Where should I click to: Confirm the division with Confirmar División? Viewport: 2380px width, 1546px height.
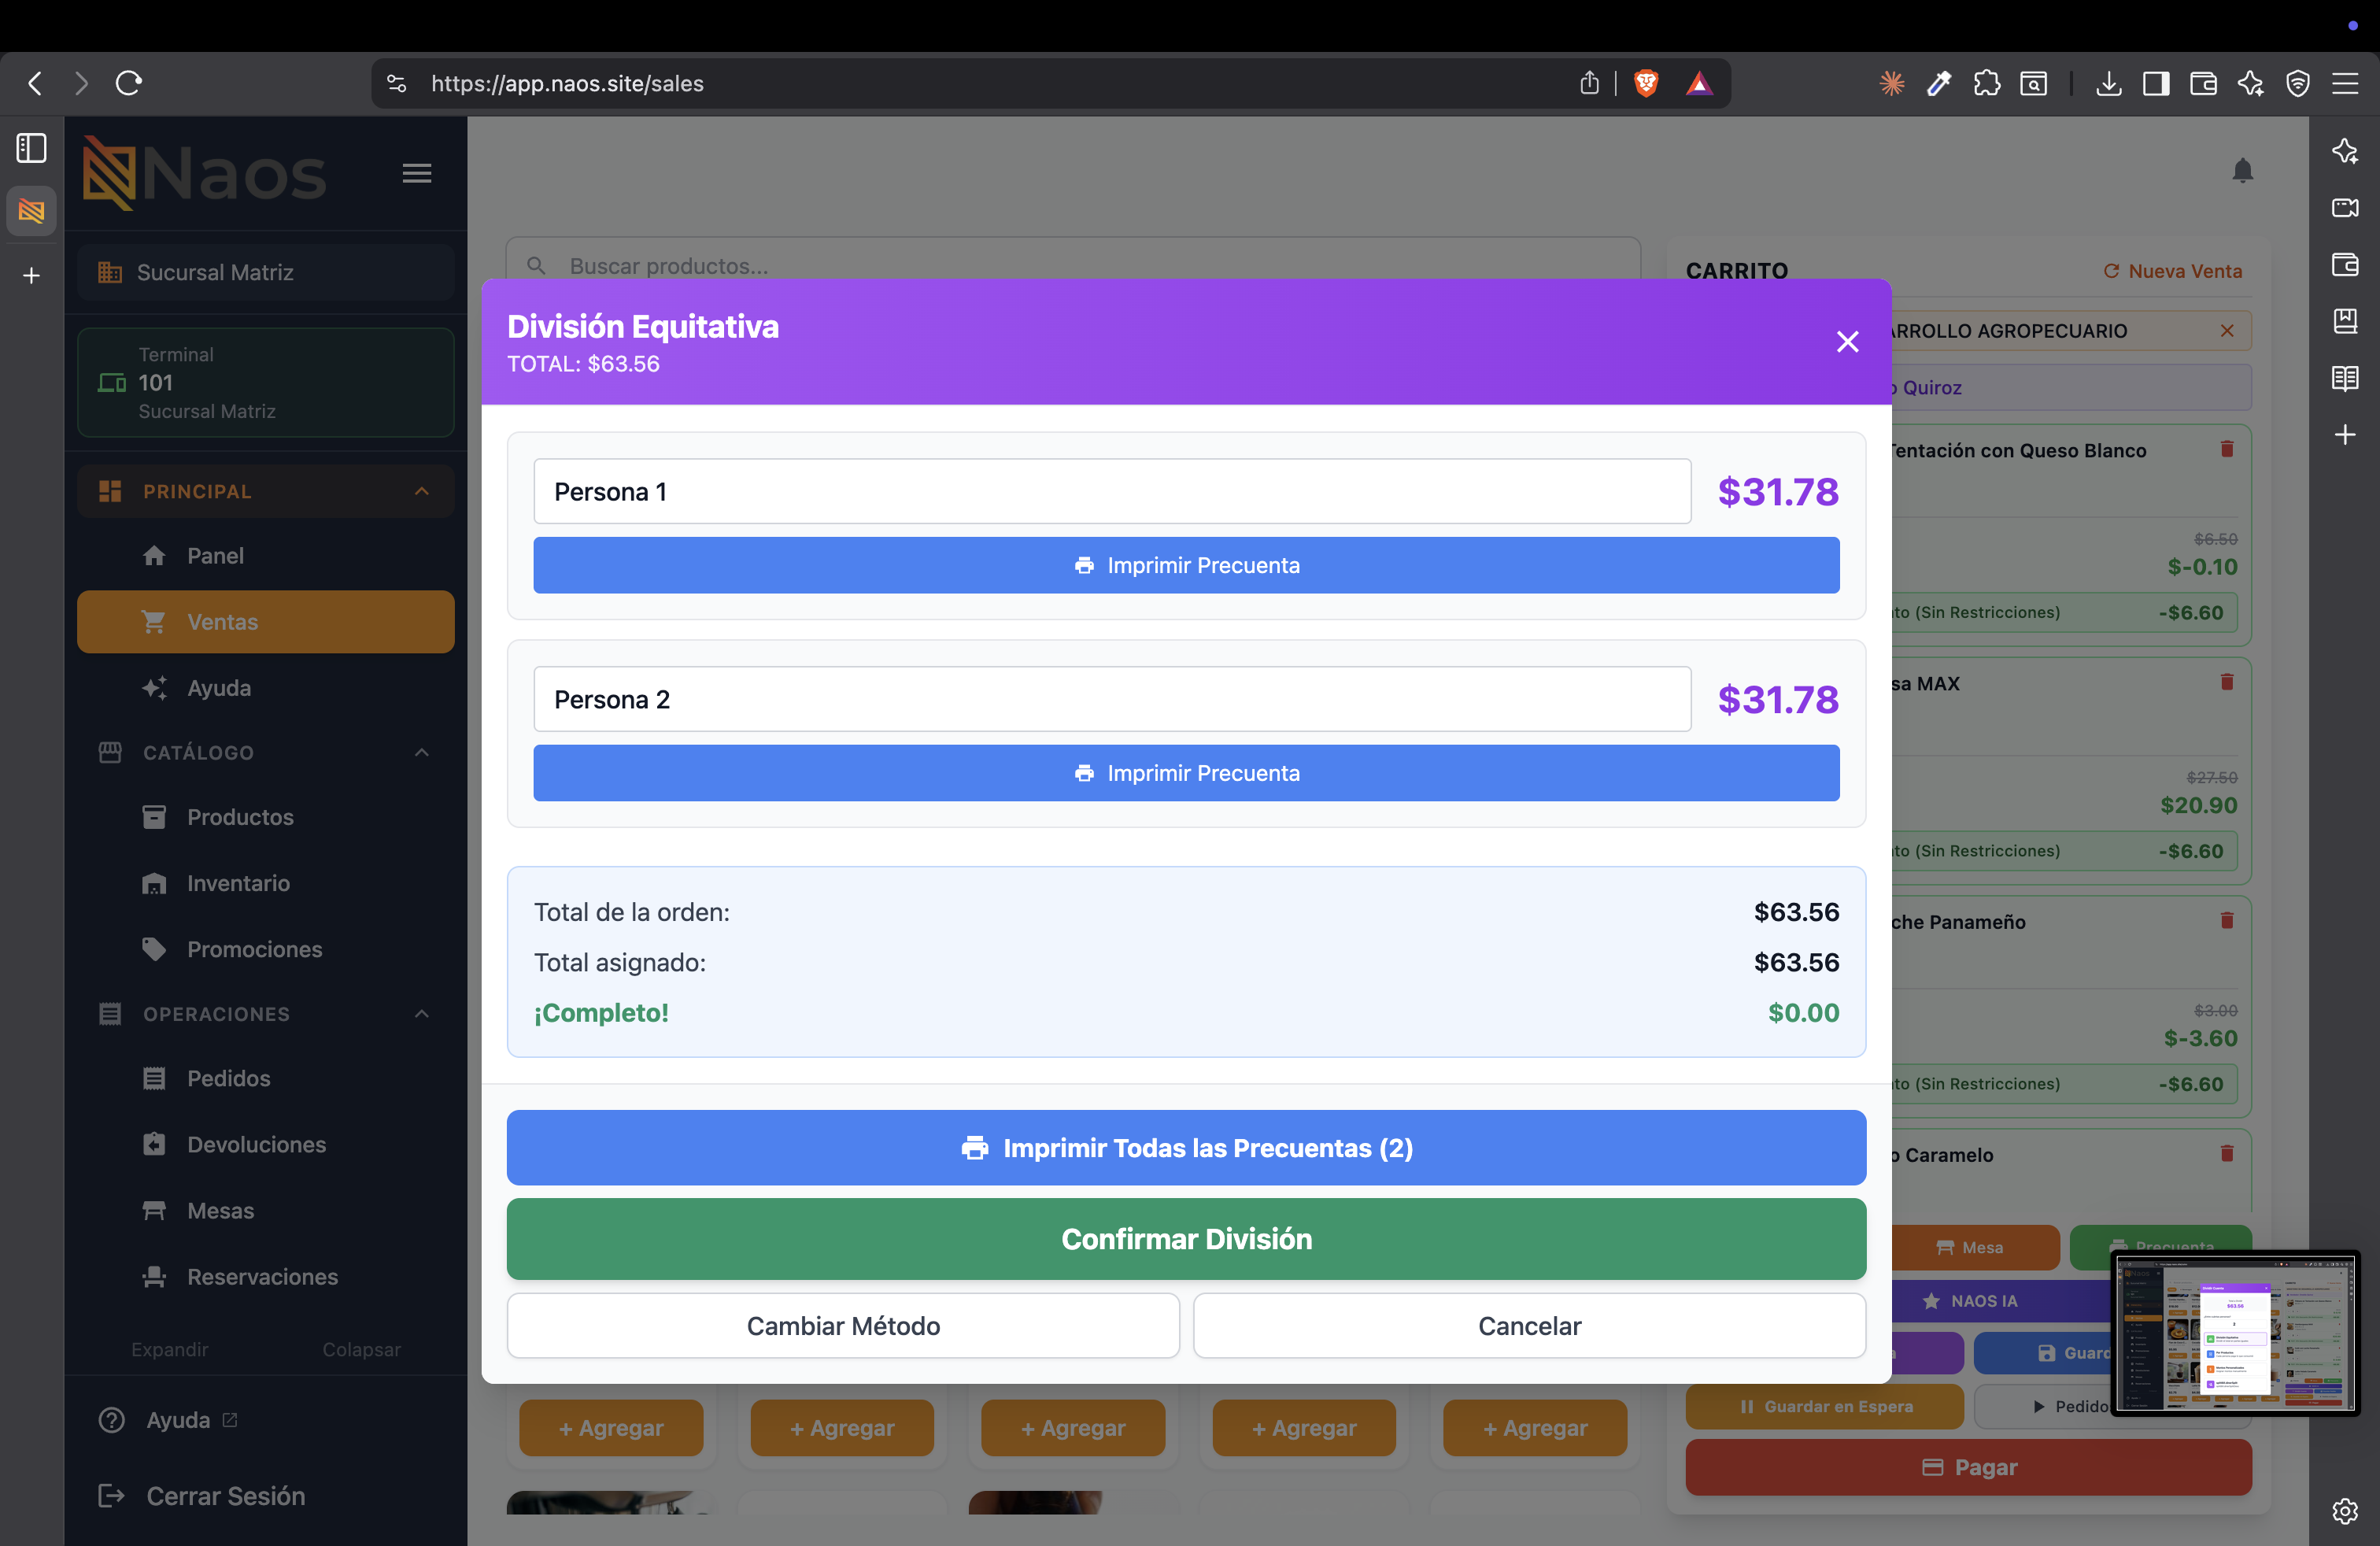coord(1186,1239)
